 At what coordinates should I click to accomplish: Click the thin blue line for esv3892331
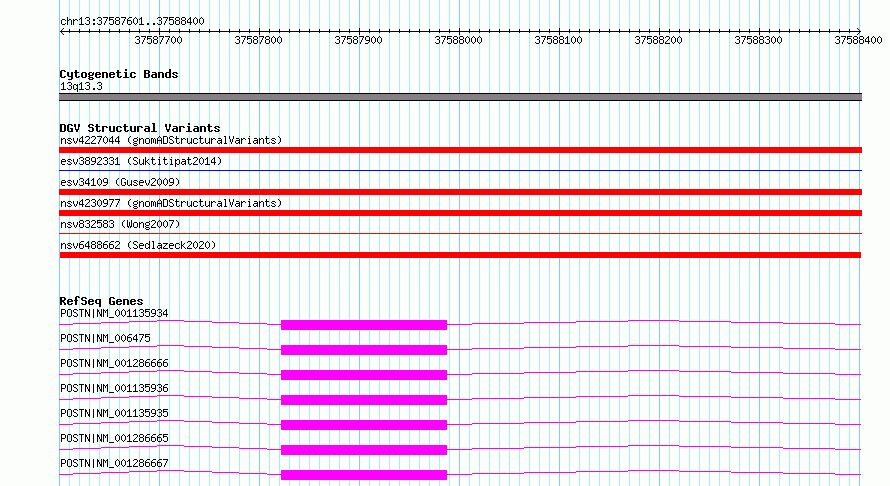(x=460, y=170)
